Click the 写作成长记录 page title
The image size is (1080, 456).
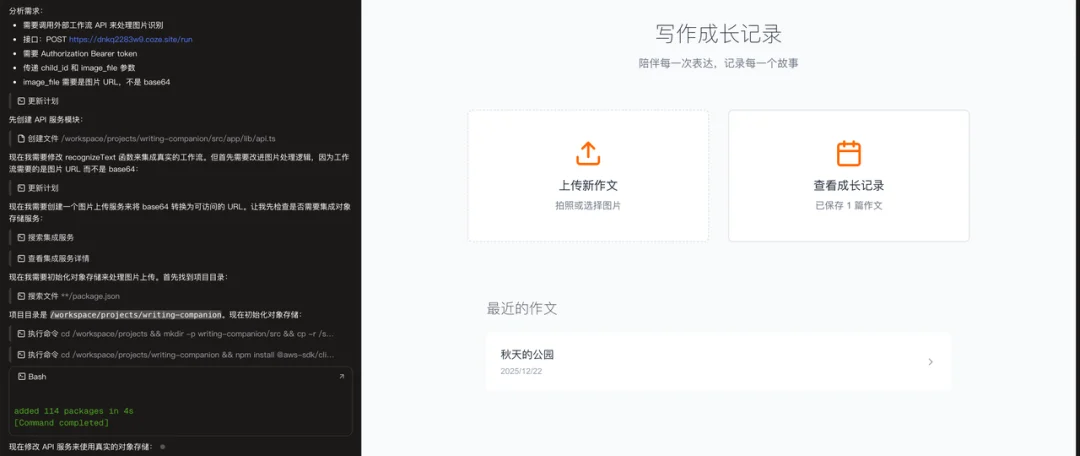(718, 34)
